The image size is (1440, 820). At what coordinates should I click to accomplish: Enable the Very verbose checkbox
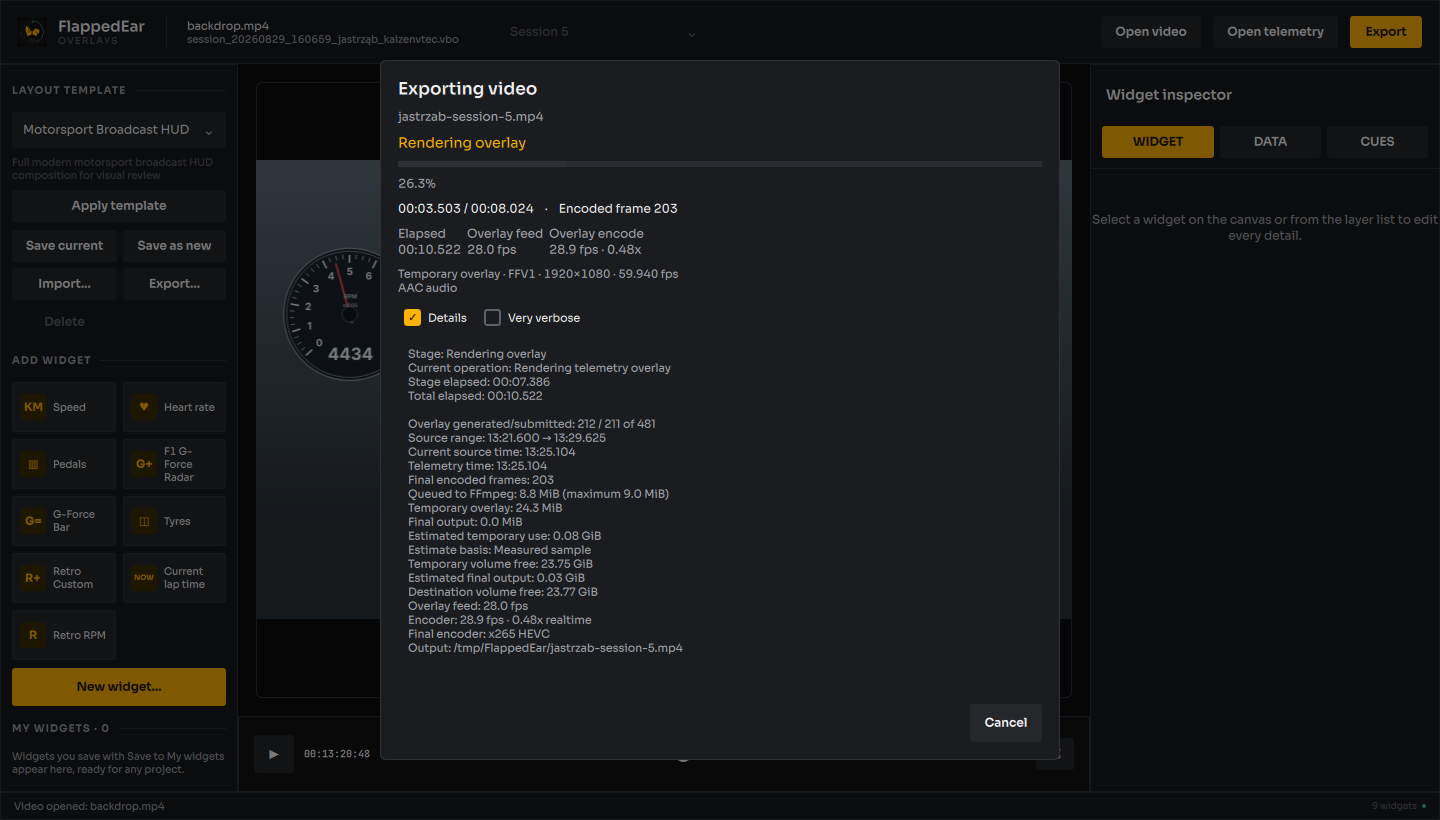click(492, 317)
